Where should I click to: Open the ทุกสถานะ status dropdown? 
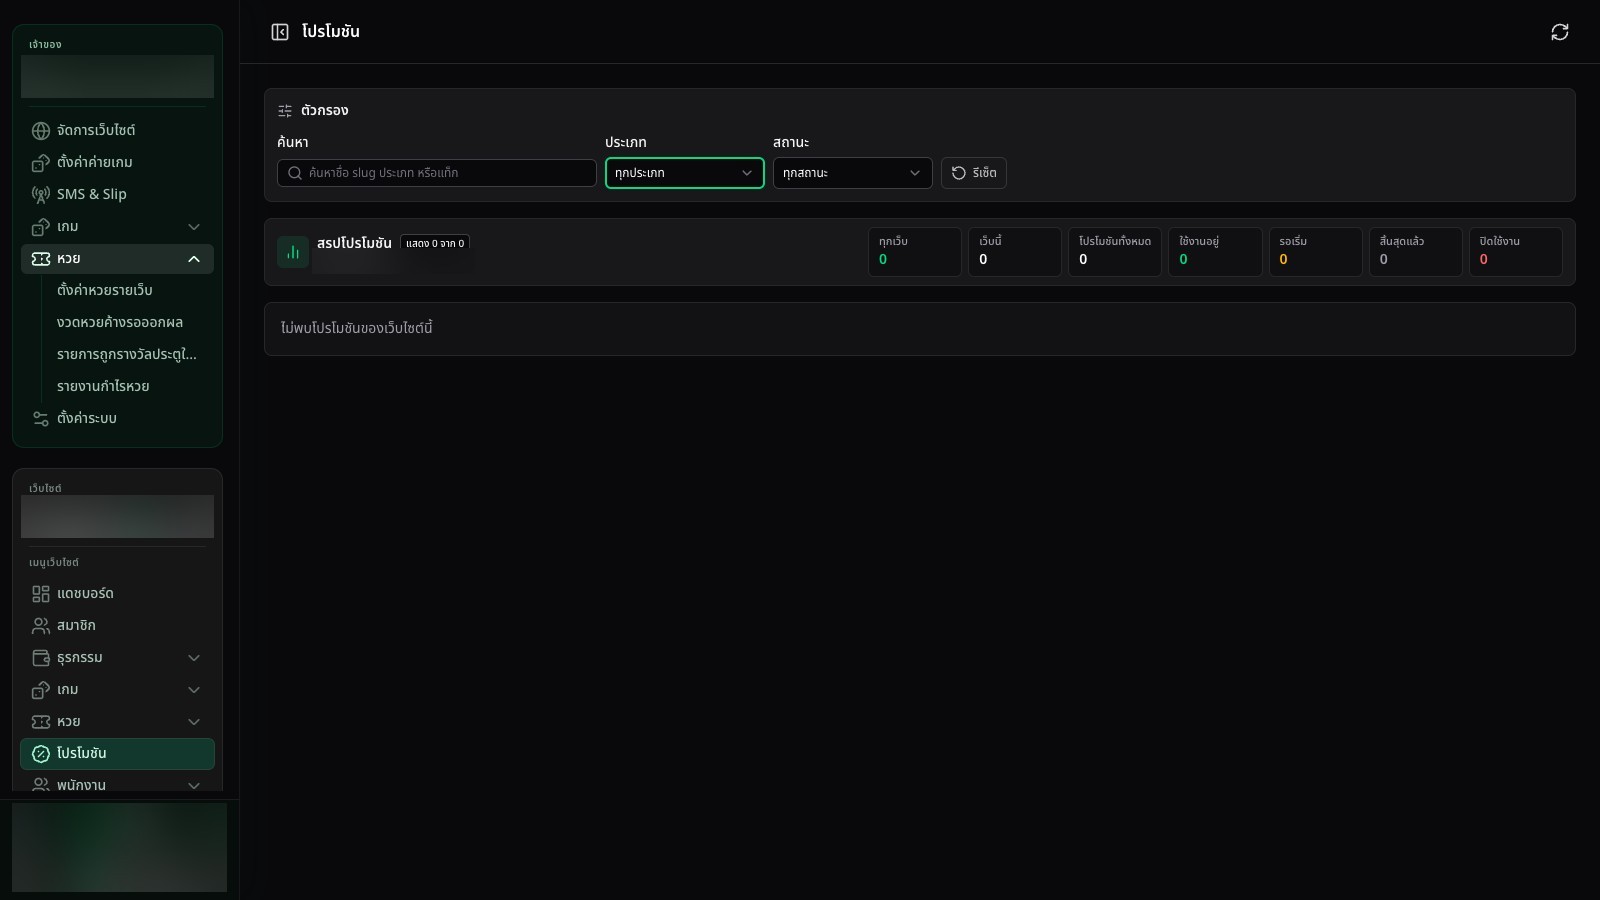(852, 173)
